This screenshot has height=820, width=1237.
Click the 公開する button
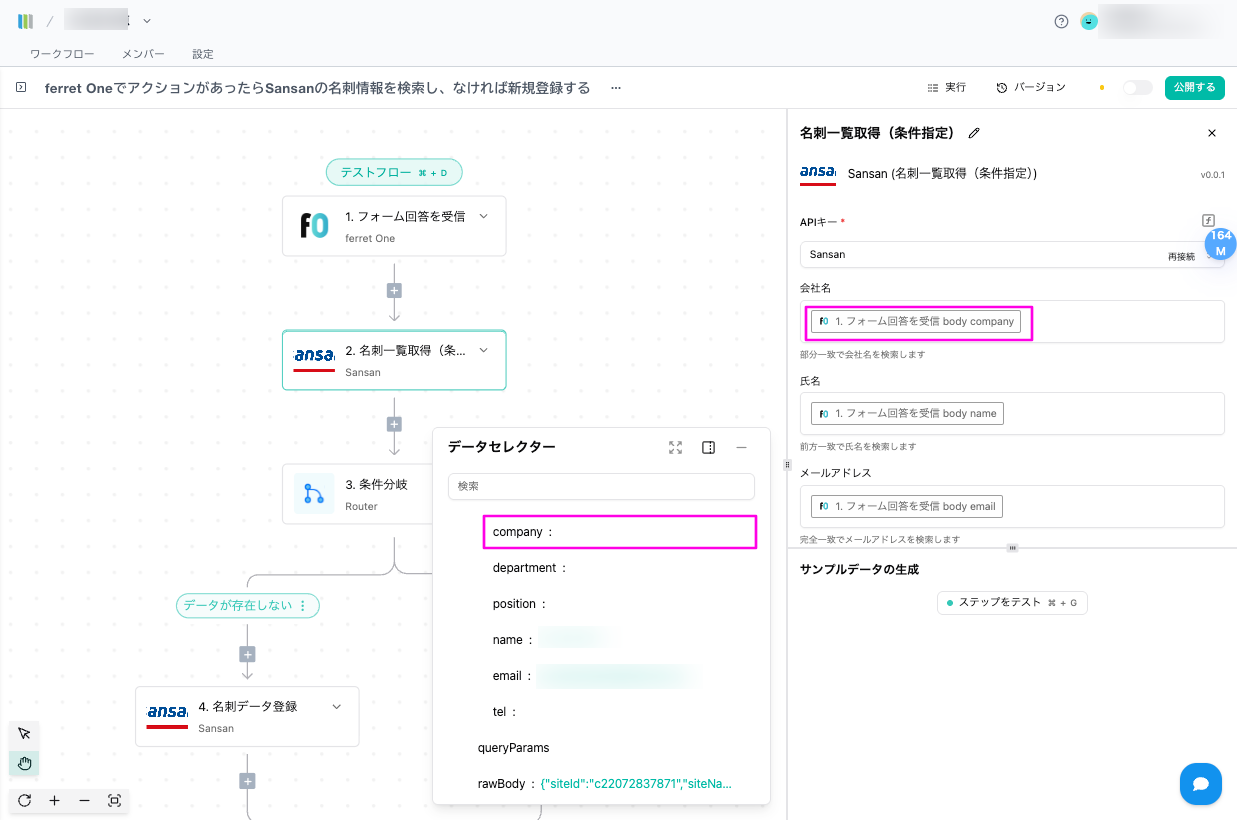pos(1194,88)
